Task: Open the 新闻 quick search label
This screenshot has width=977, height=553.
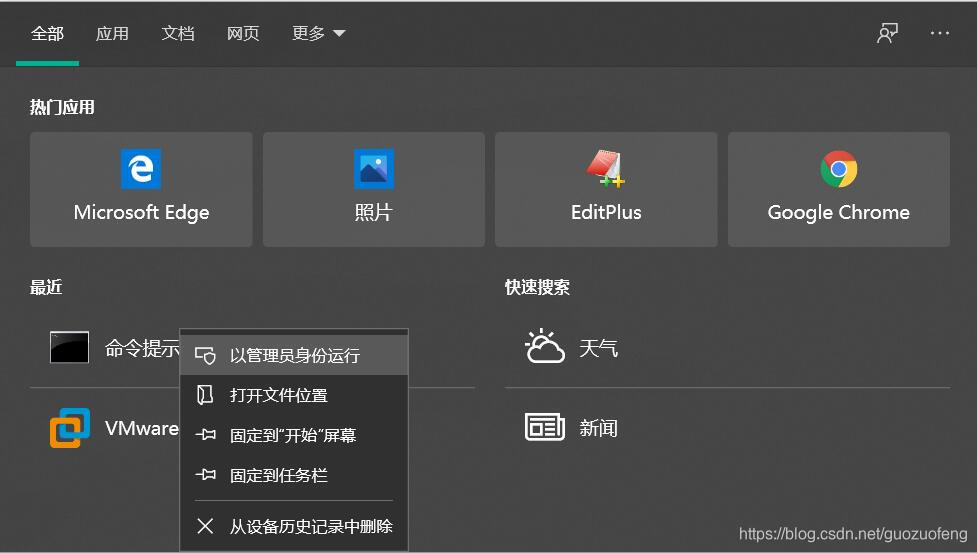Action: [x=598, y=428]
